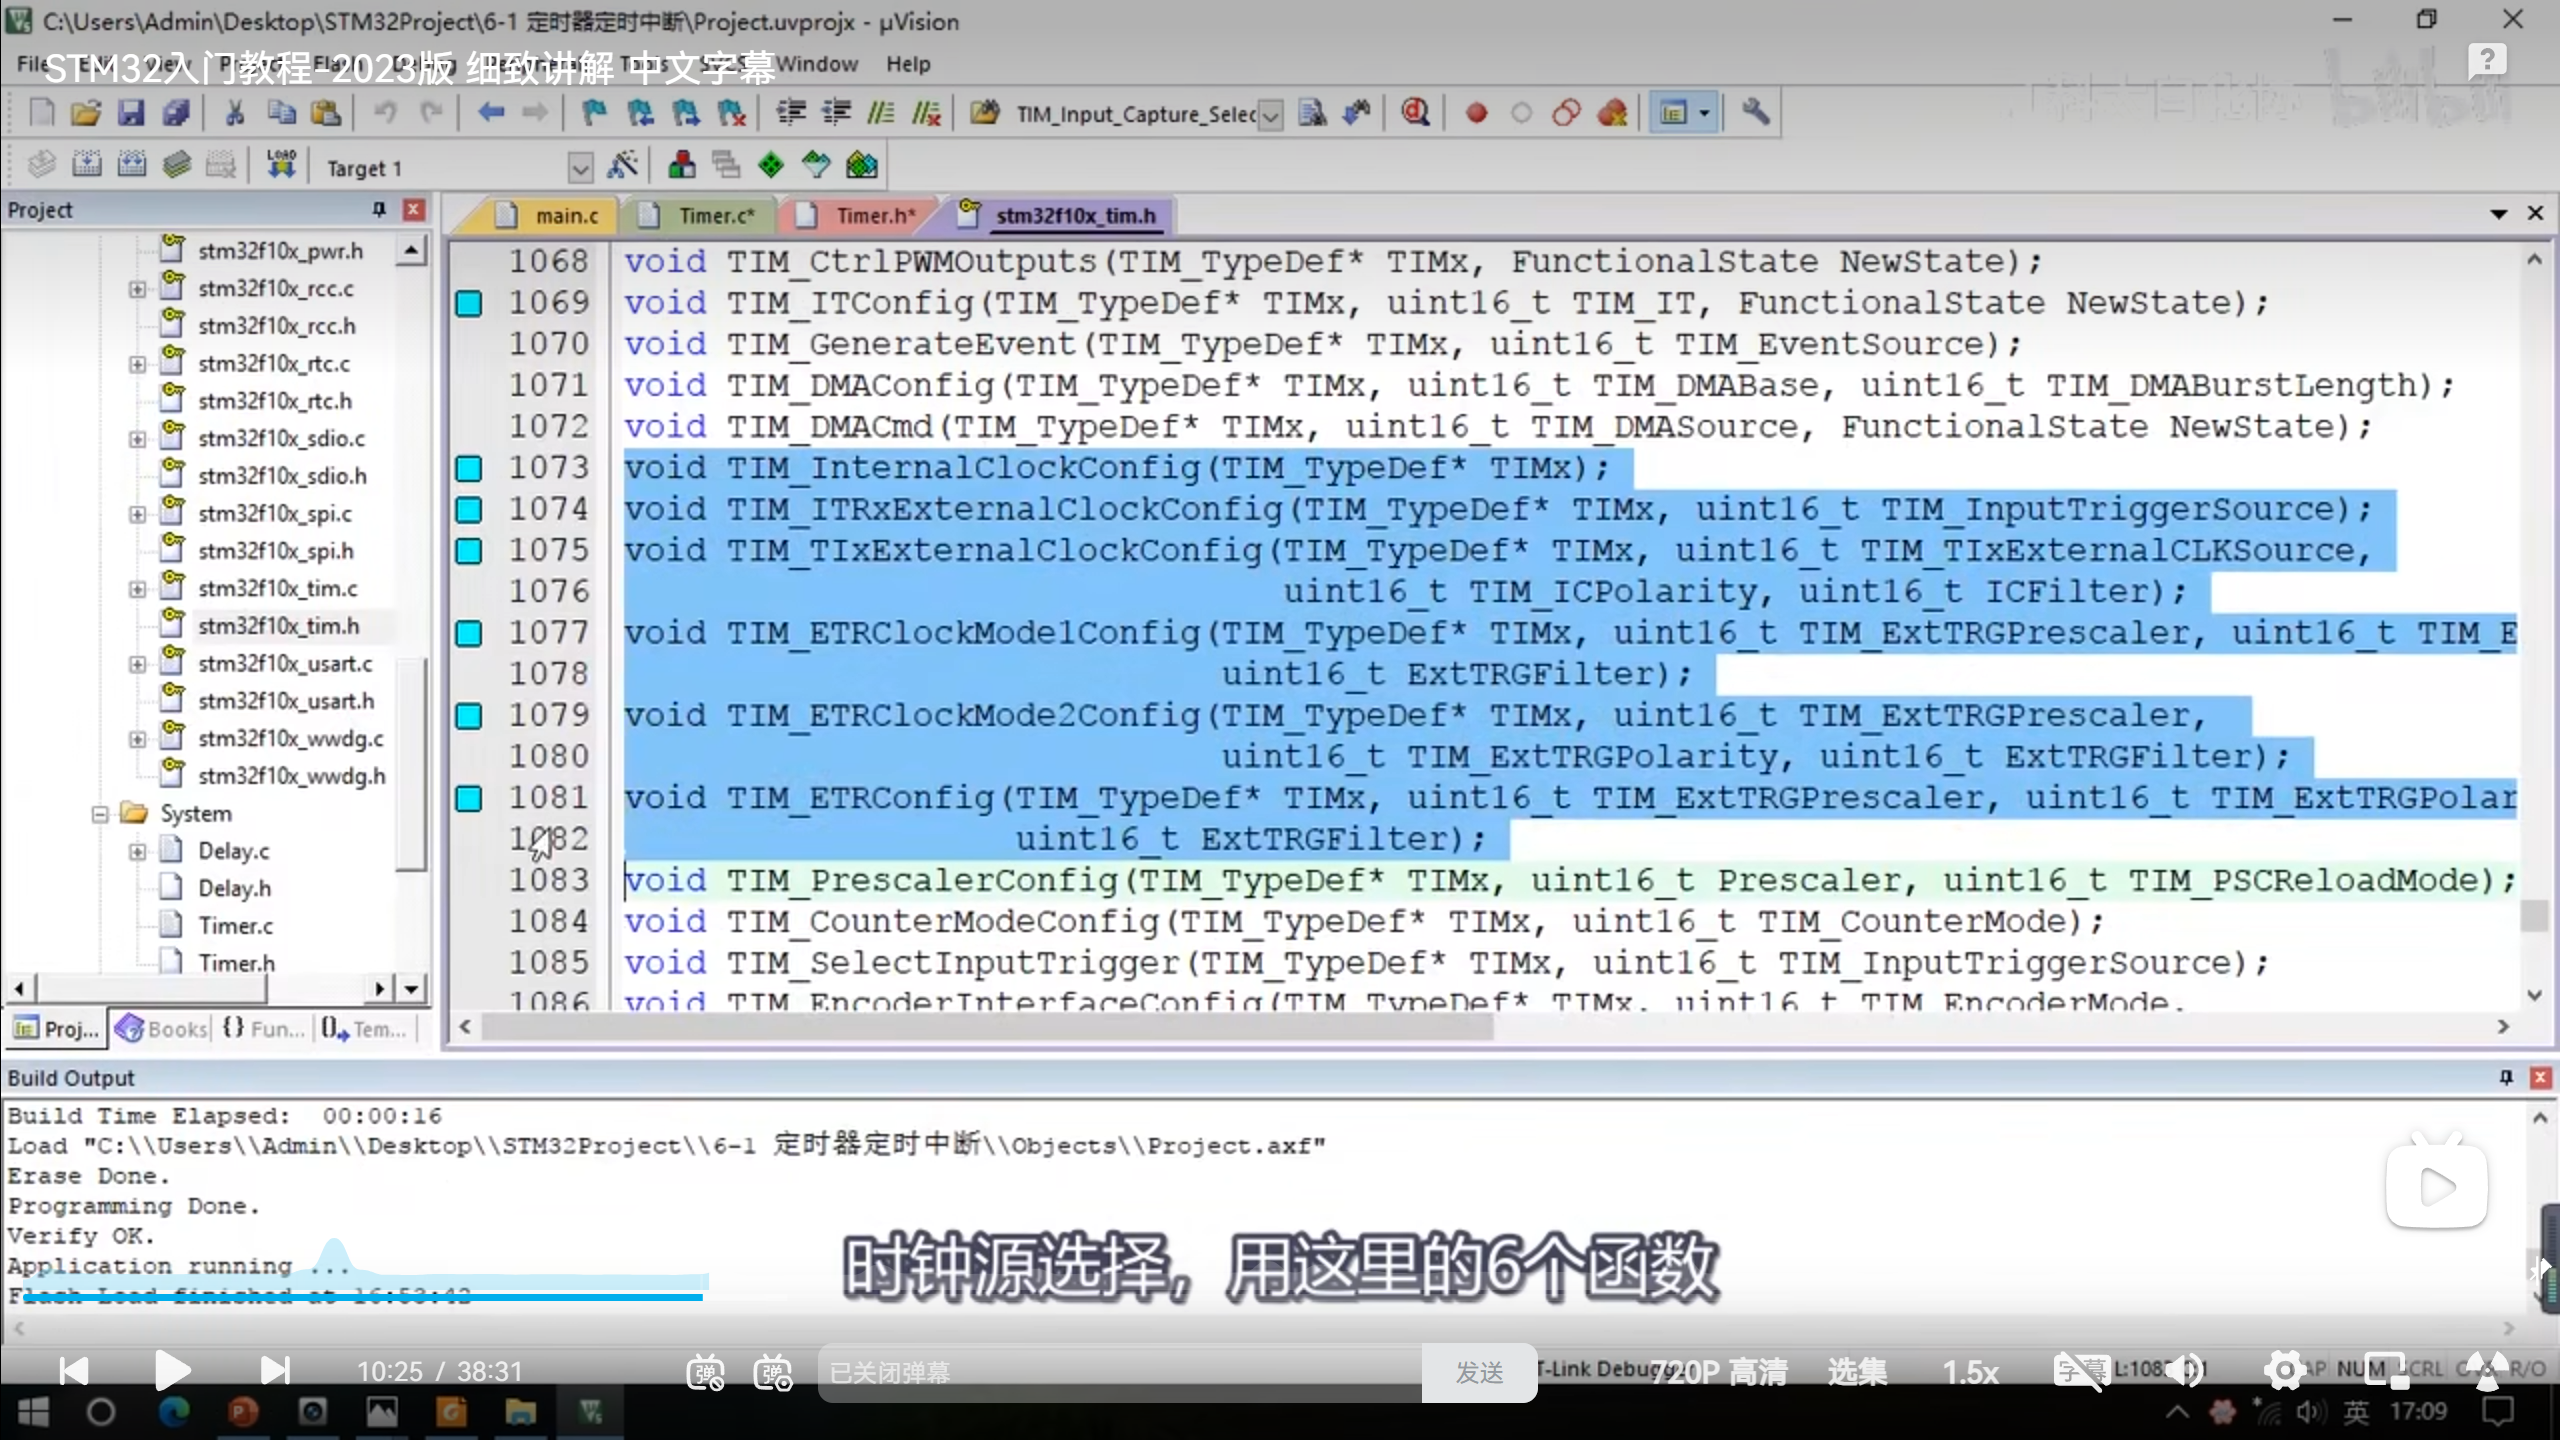Click the Navigate Backwards arrow icon

490,113
